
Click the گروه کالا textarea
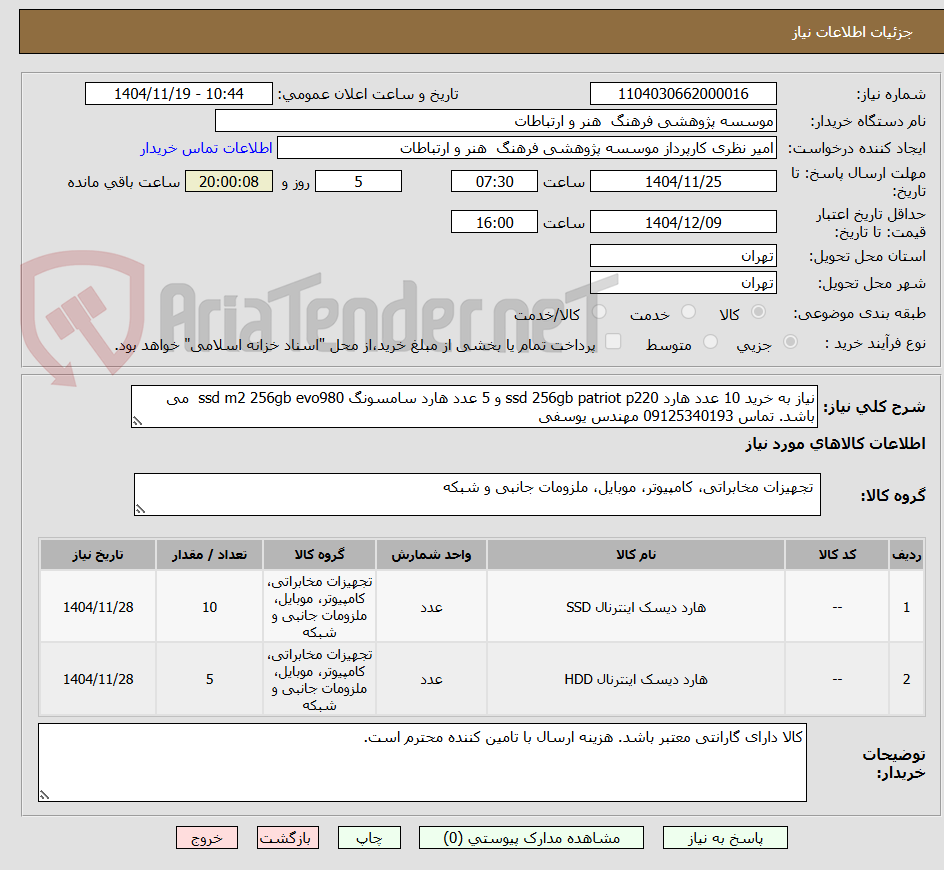[477, 494]
